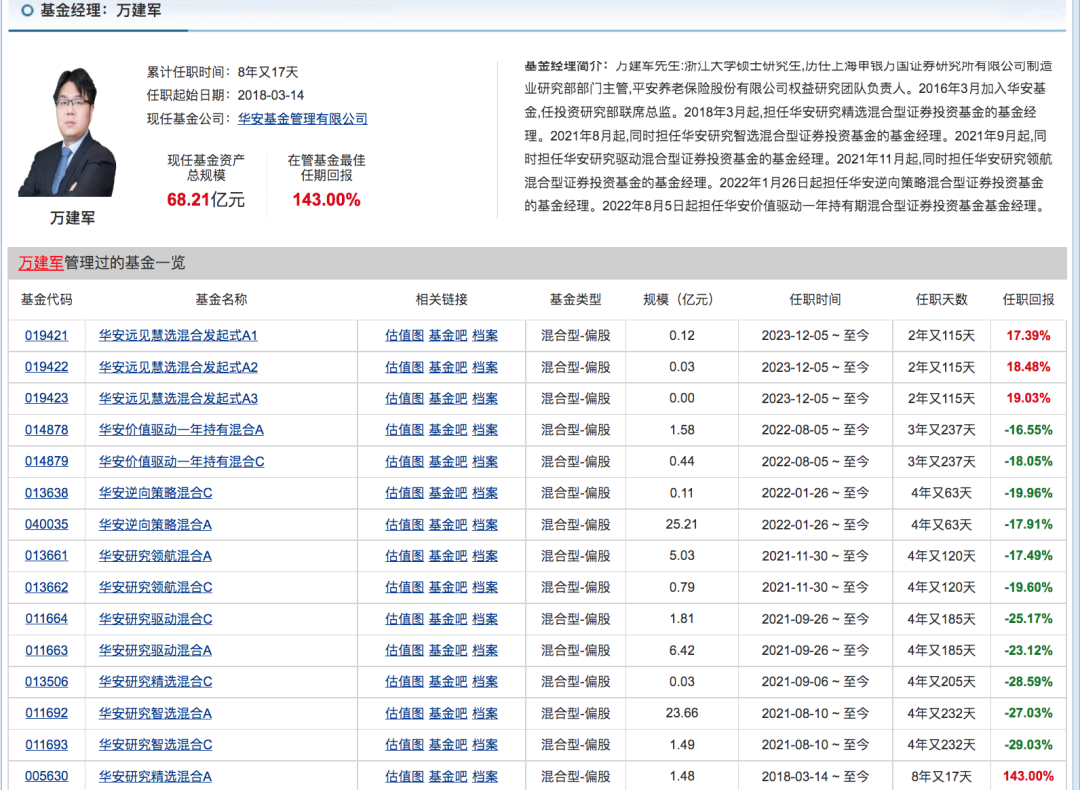Viewport: 1080px width, 790px height.
Task: Select the 19.03% return for fund 019423
Action: point(1028,398)
